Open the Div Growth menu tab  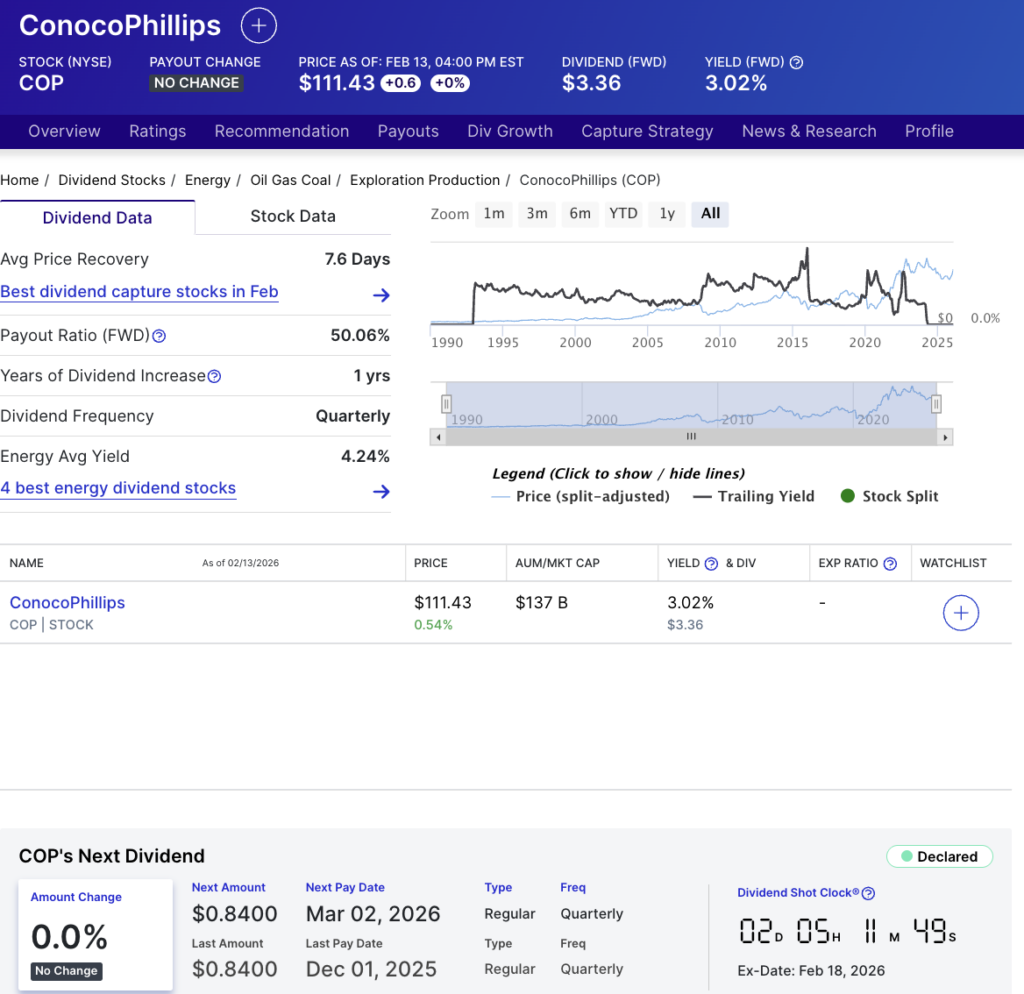pos(510,131)
